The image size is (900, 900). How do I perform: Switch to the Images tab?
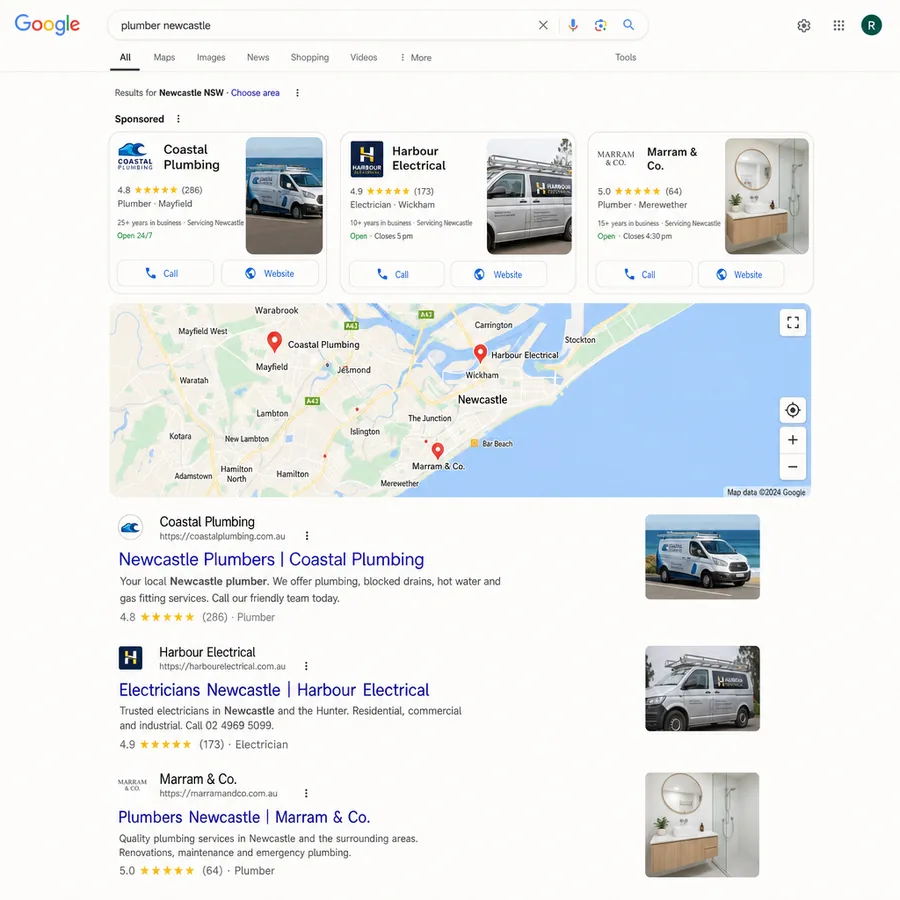(x=211, y=57)
